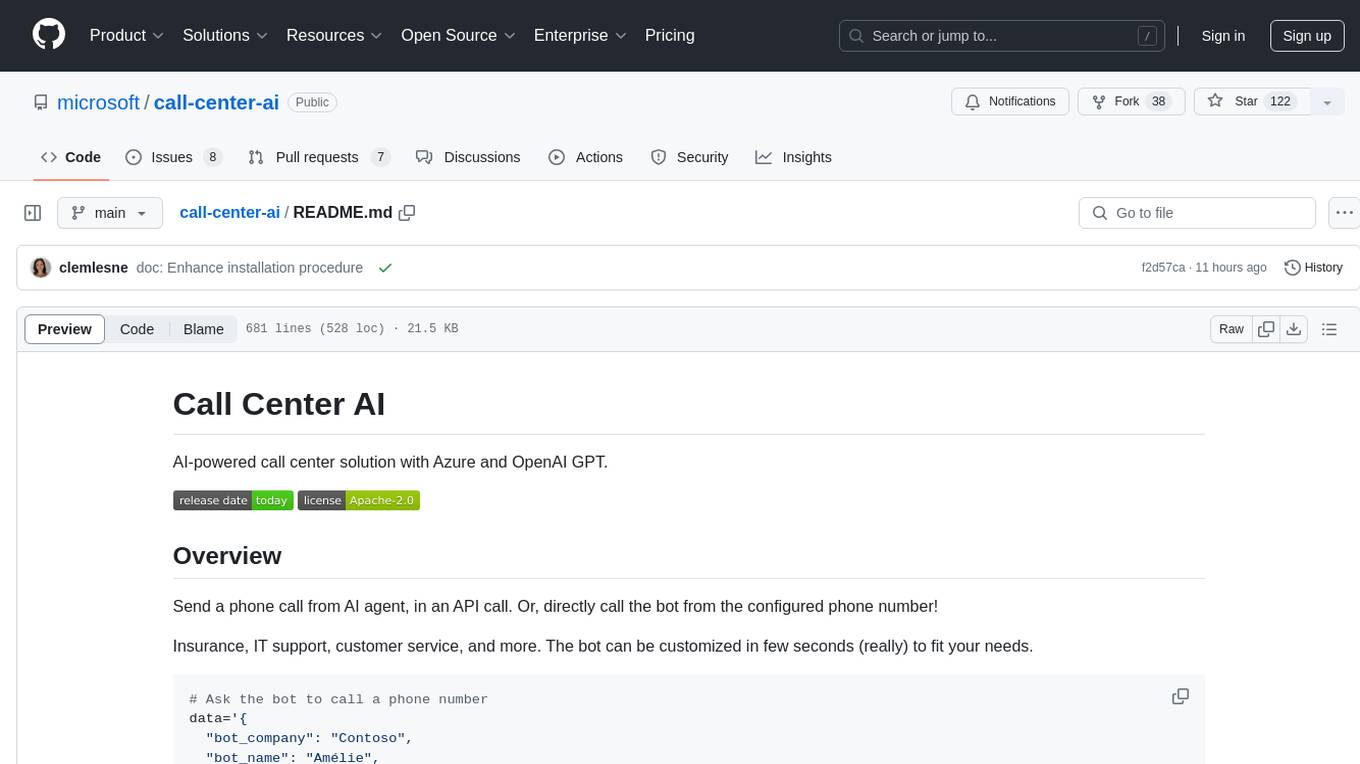Open the README outline list

[1329, 329]
